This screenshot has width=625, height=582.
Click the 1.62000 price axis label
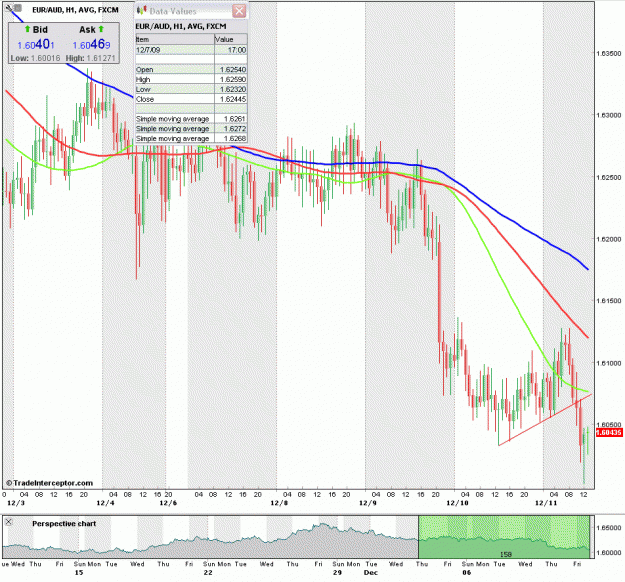[609, 239]
